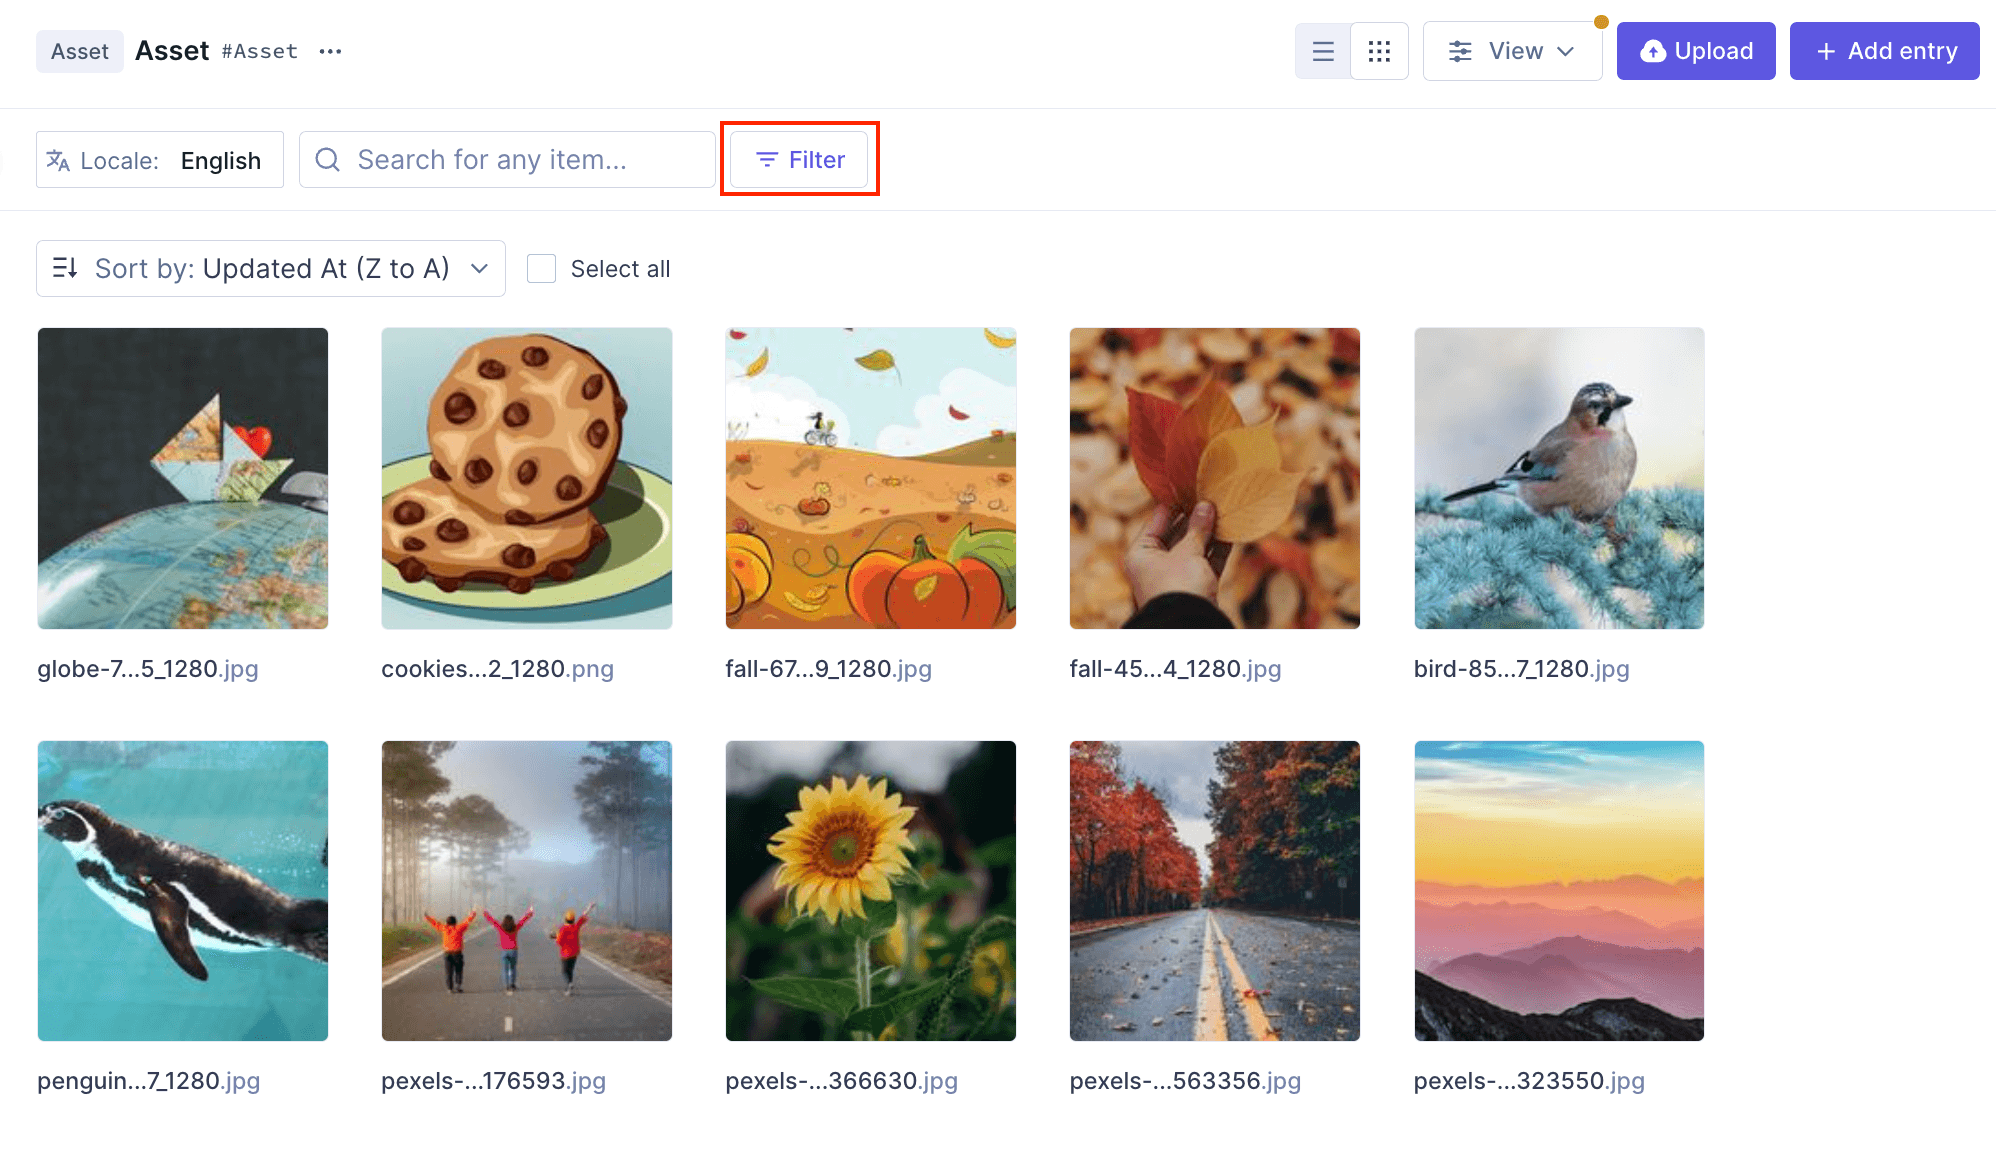Image resolution: width=1996 pixels, height=1152 pixels.
Task: Click the ellipsis menu next to #Asset
Action: pyautogui.click(x=330, y=51)
